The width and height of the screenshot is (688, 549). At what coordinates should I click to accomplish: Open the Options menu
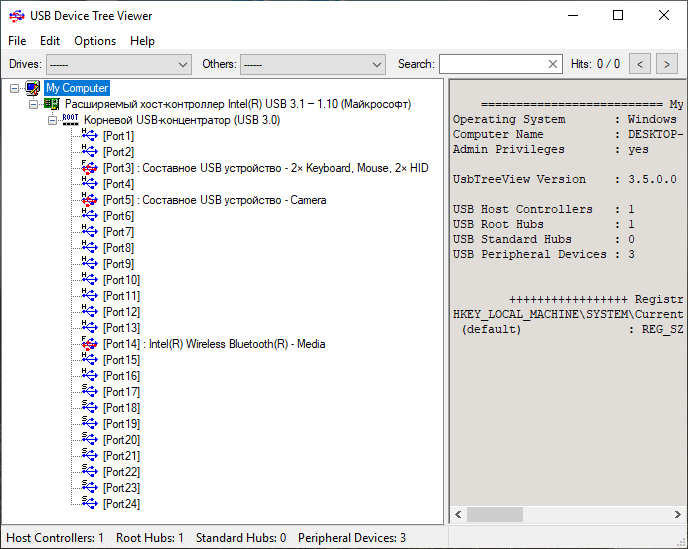pyautogui.click(x=95, y=41)
